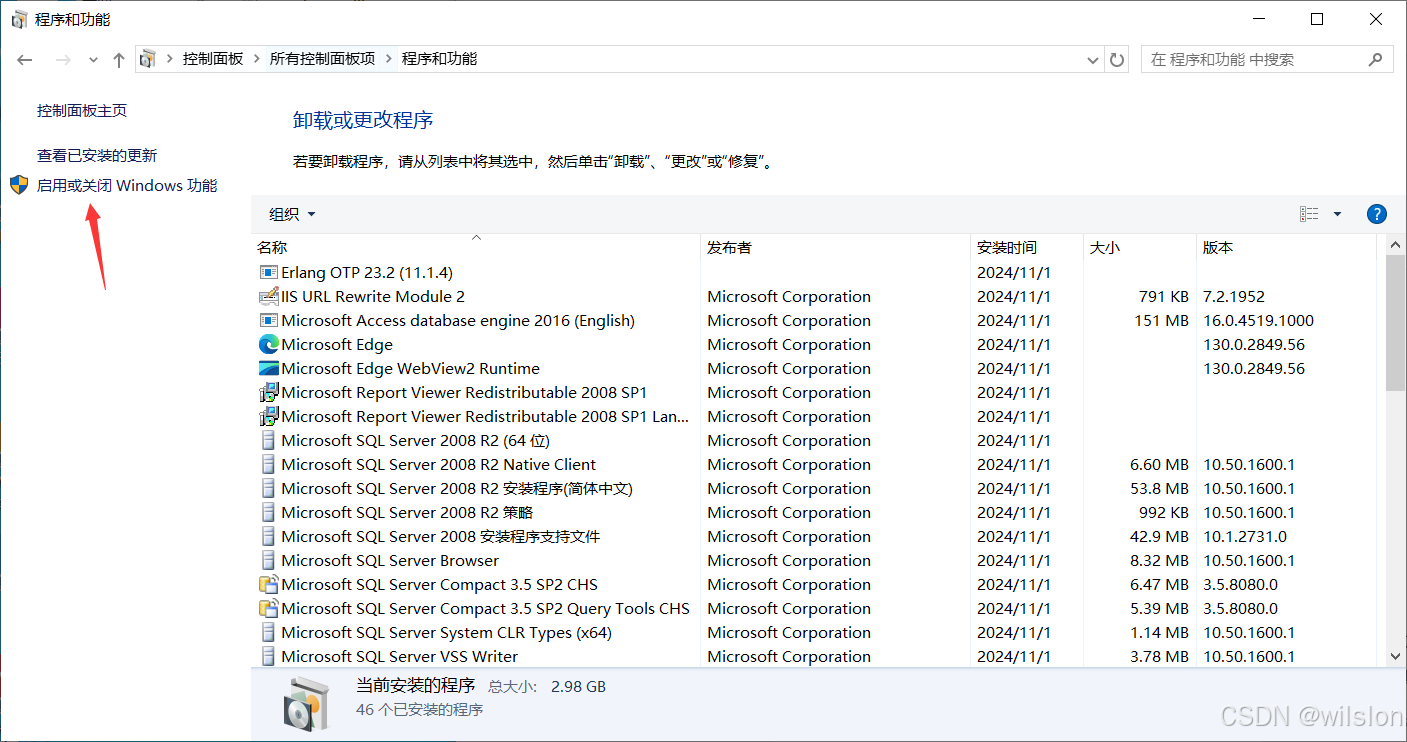The height and width of the screenshot is (742, 1407).
Task: Click the IIS URL Rewrite Module 2 icon
Action: [x=268, y=296]
